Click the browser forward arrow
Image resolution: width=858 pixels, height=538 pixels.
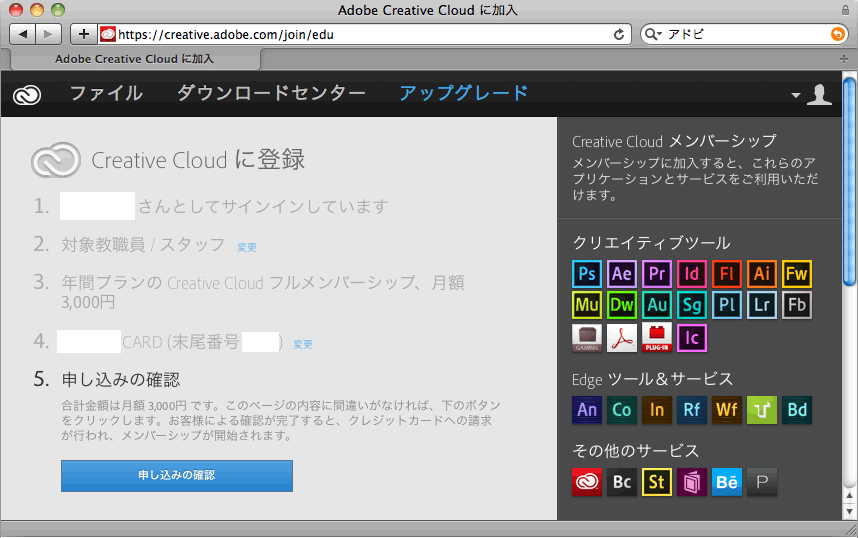tap(49, 34)
